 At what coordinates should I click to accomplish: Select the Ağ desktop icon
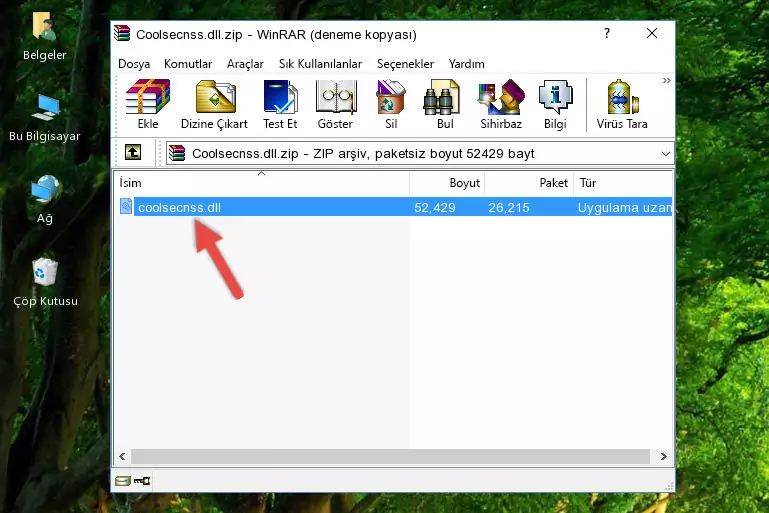(x=44, y=200)
